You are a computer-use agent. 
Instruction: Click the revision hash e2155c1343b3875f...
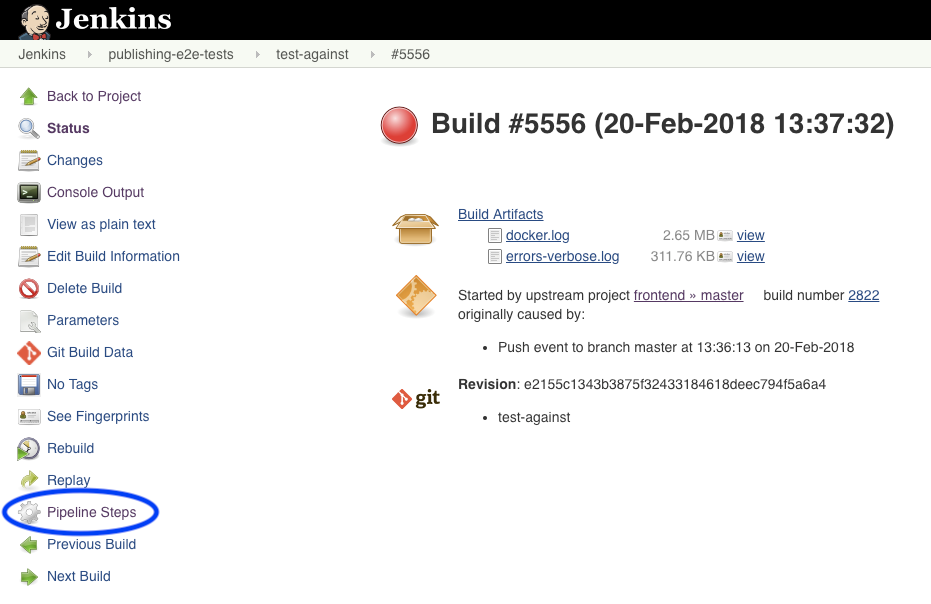(674, 385)
